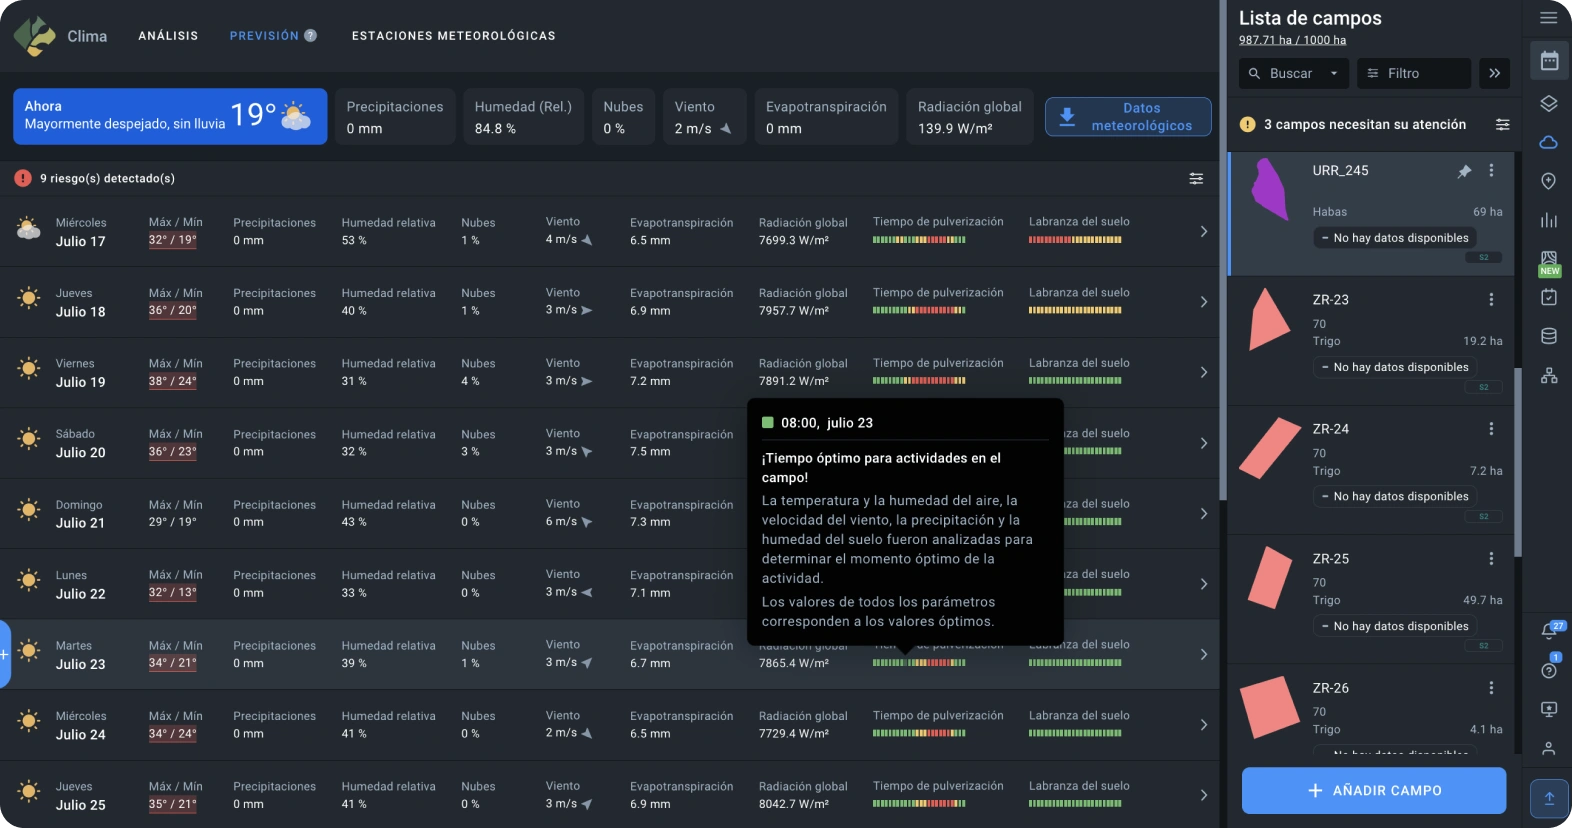Open ZR-23 field options menu

click(x=1491, y=300)
